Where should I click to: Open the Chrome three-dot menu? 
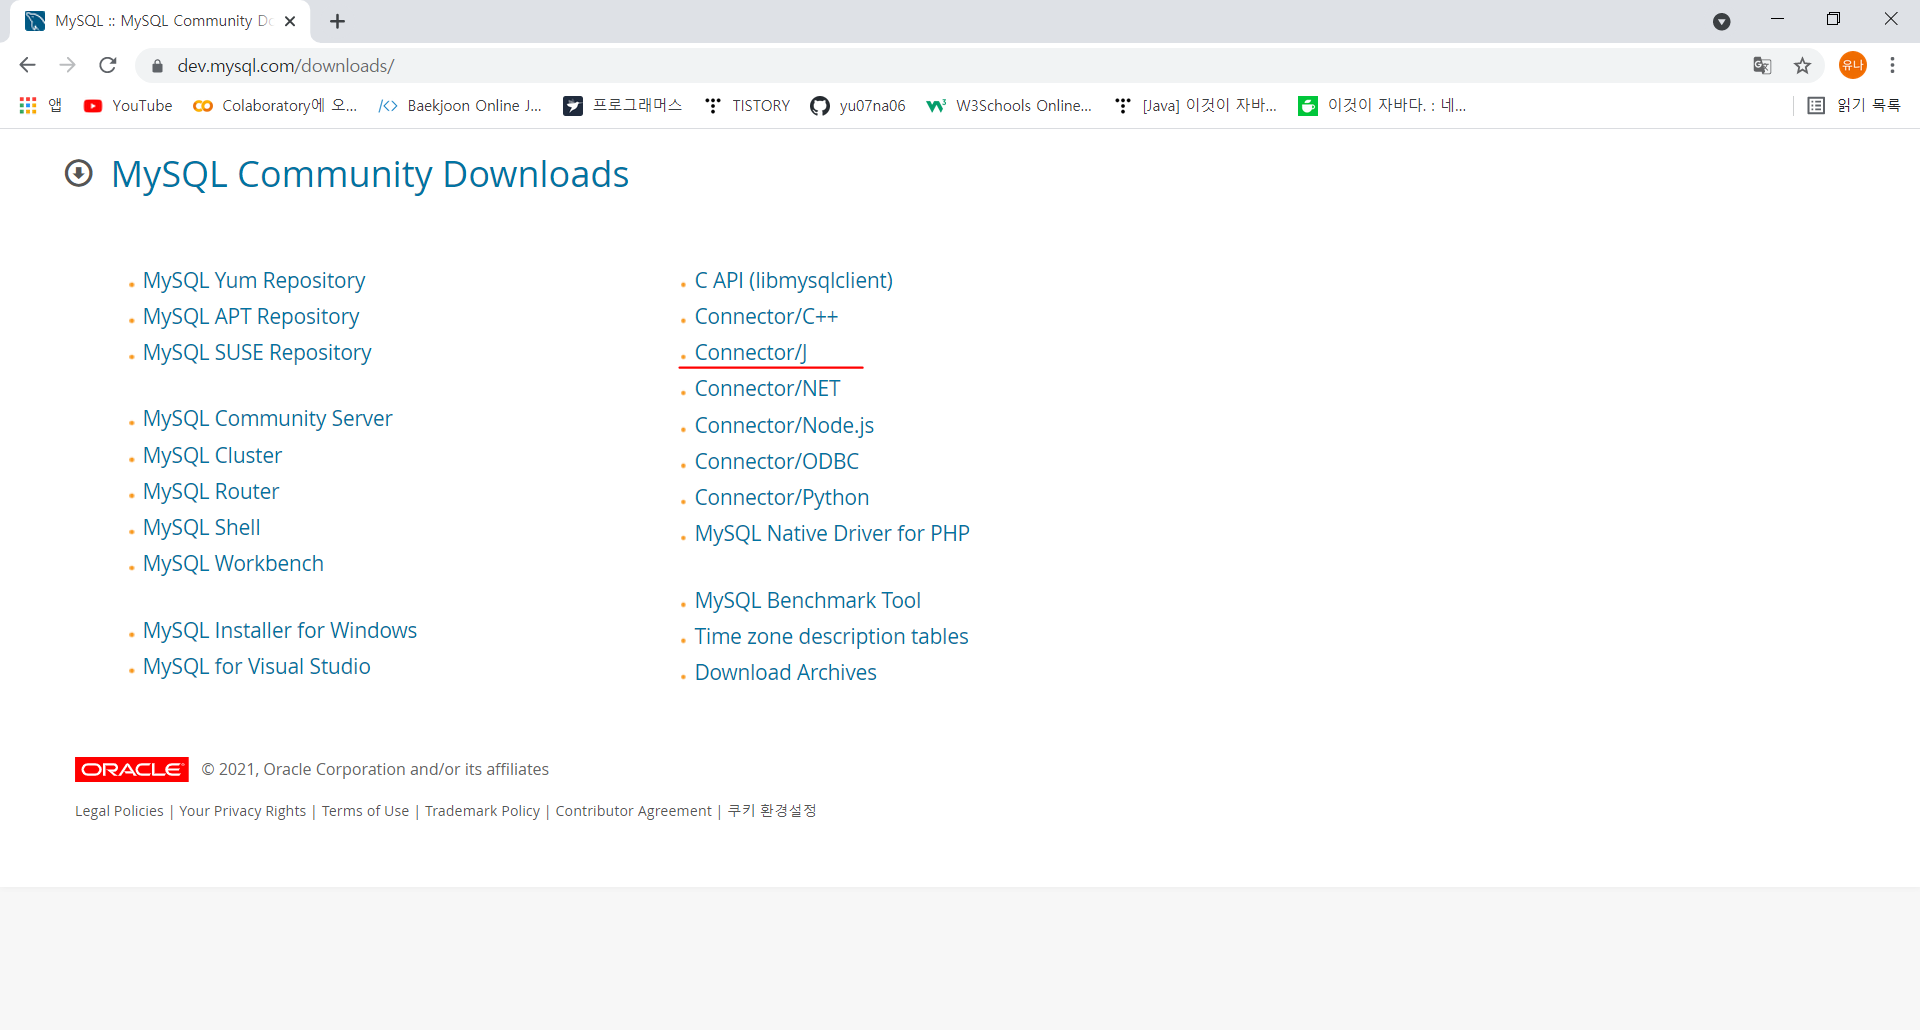(1892, 65)
